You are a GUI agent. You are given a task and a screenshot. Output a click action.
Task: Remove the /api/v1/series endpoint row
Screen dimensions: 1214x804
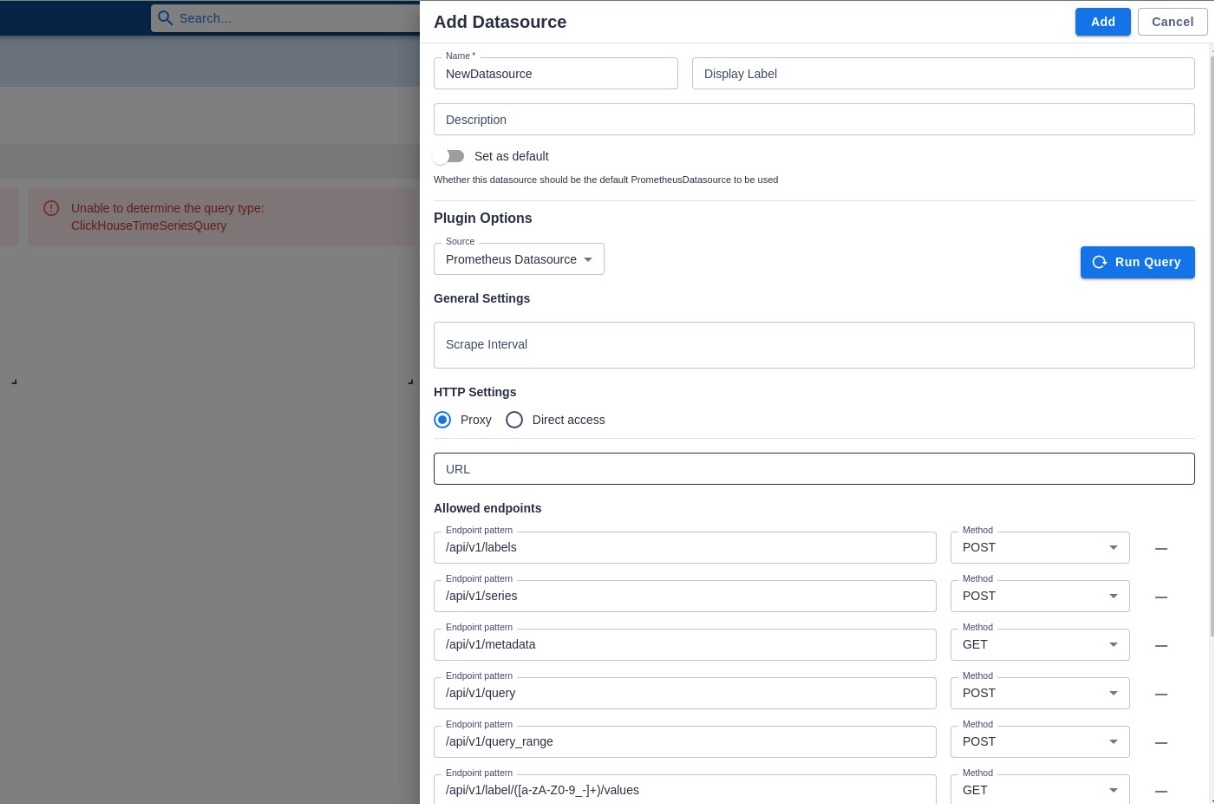[1160, 596]
